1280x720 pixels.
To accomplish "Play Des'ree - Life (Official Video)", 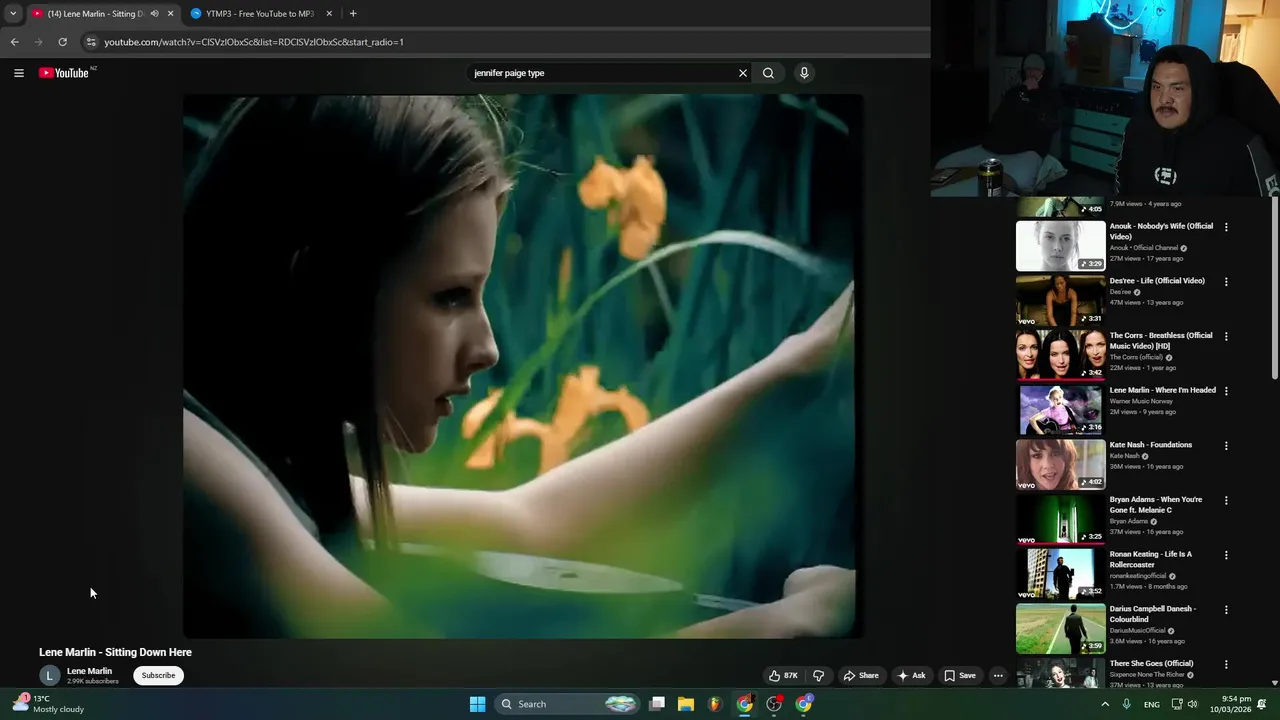I will (x=1157, y=281).
